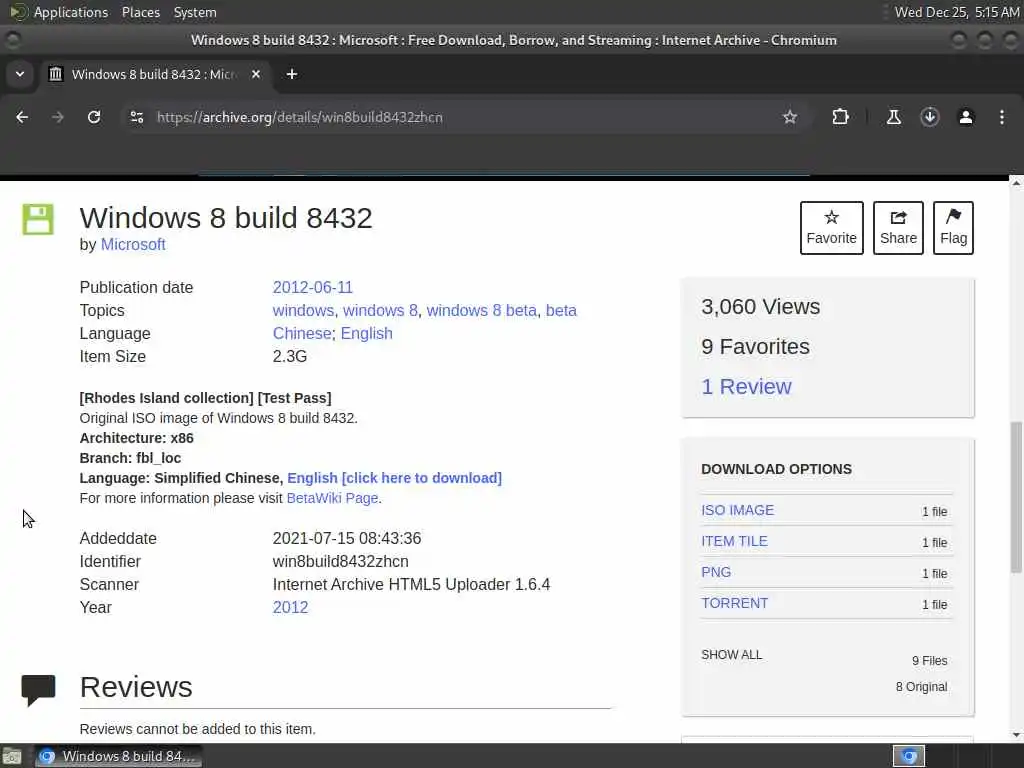1024x768 pixels.
Task: Open the profile avatar menu
Action: pyautogui.click(x=966, y=117)
